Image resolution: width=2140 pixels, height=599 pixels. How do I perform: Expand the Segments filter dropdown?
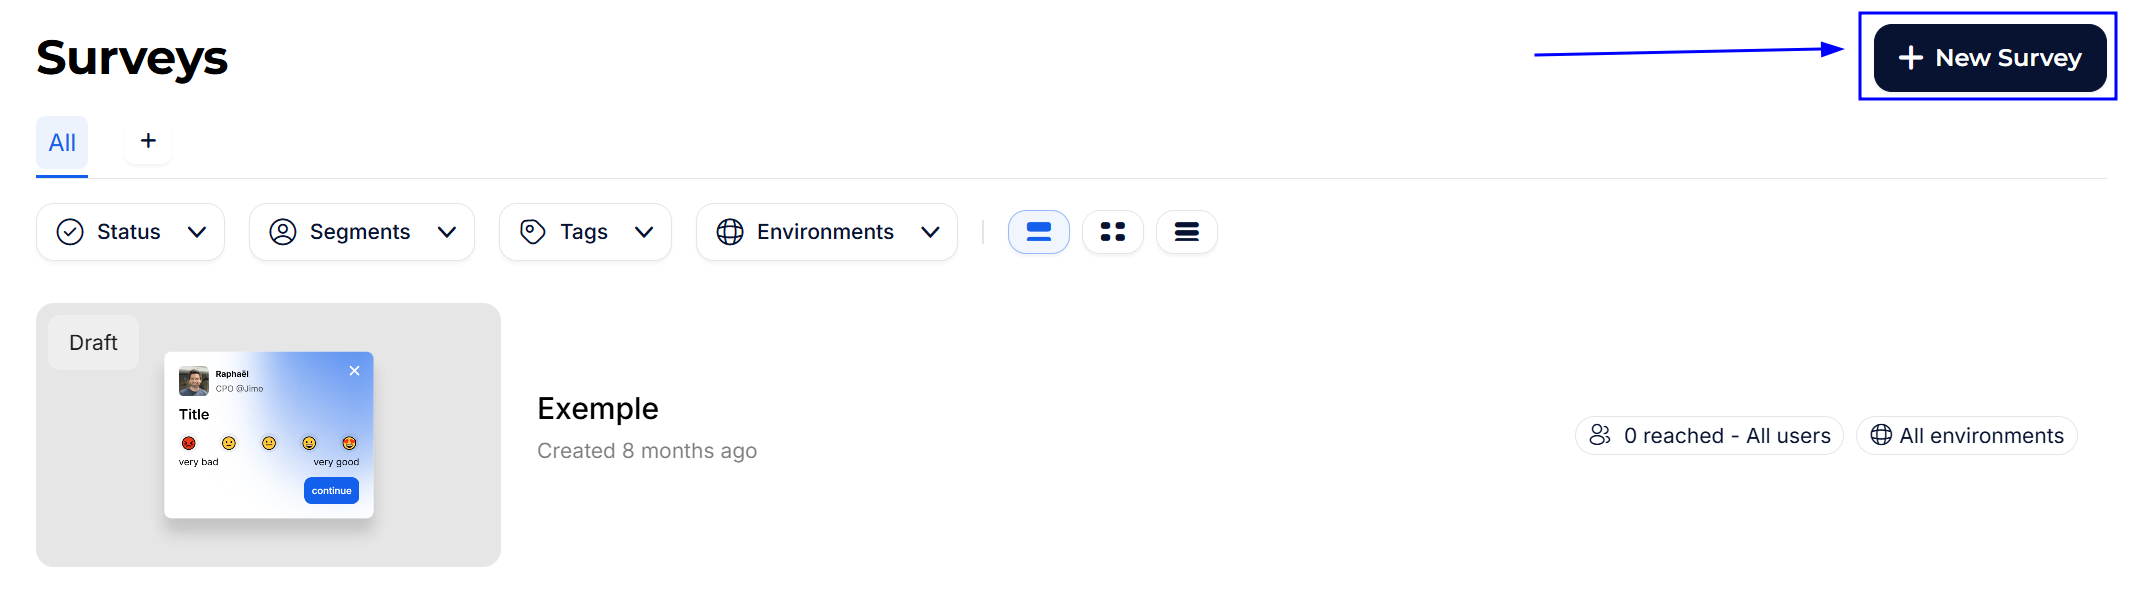(361, 232)
